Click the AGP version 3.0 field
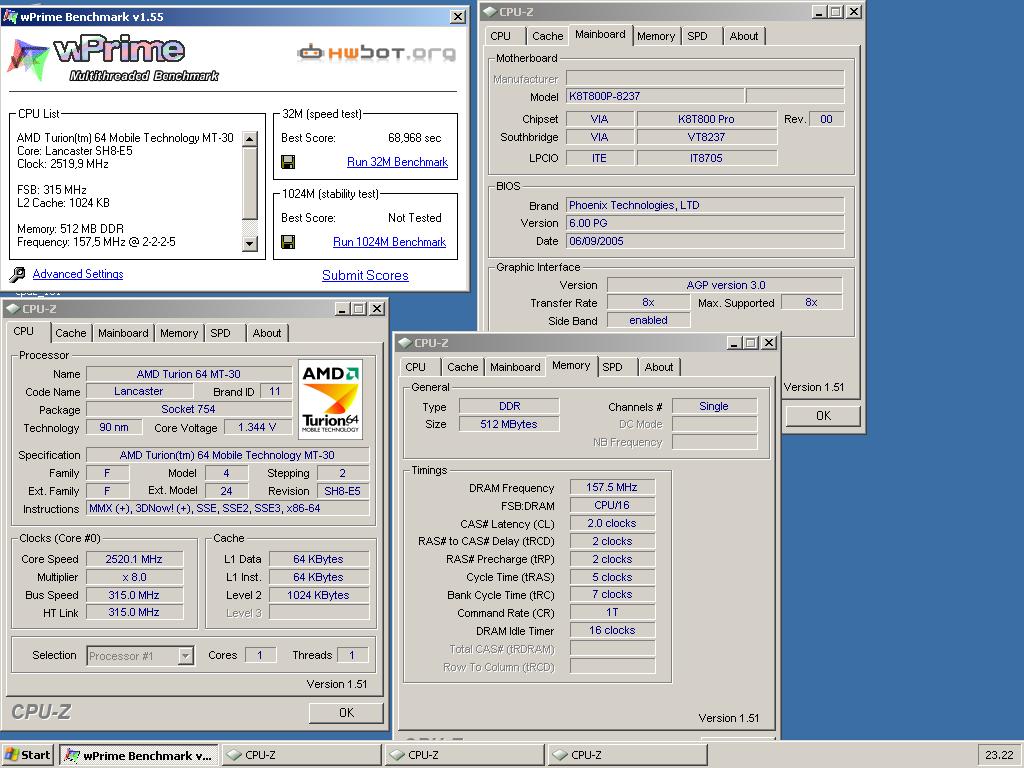Viewport: 1024px width, 768px height. coord(725,285)
